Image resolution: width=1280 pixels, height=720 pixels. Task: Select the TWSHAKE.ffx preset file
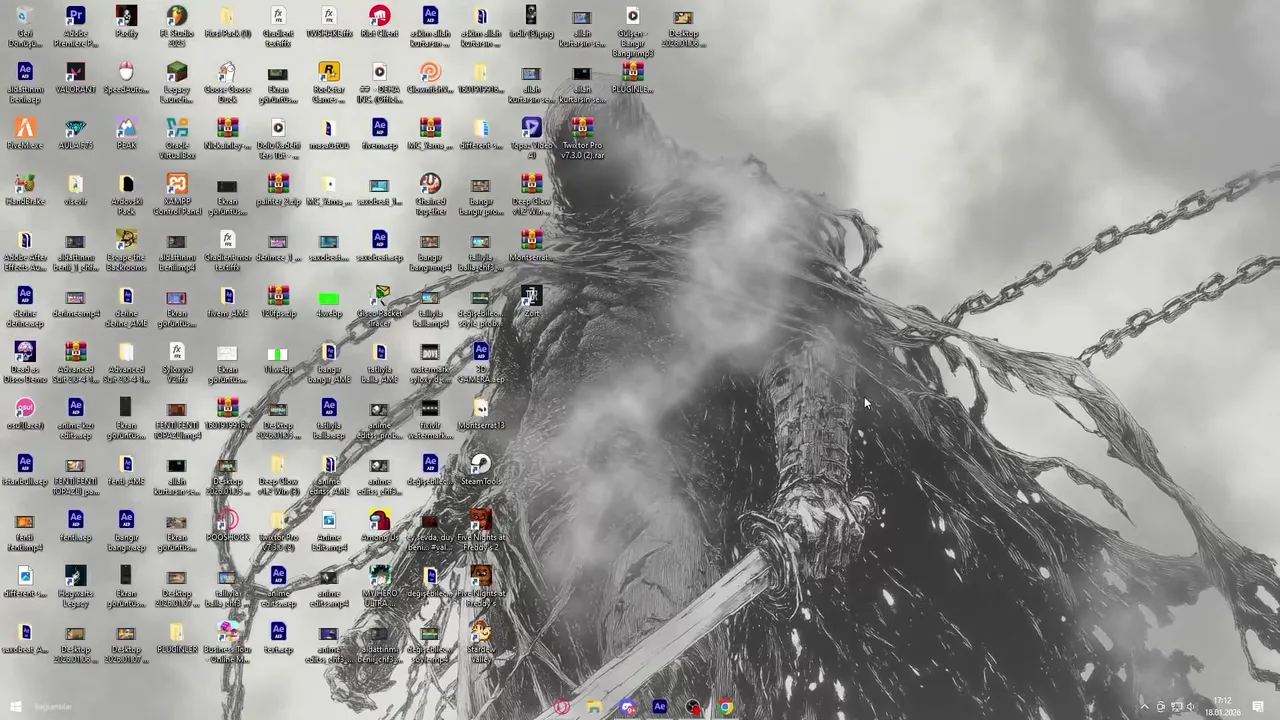coord(329,22)
